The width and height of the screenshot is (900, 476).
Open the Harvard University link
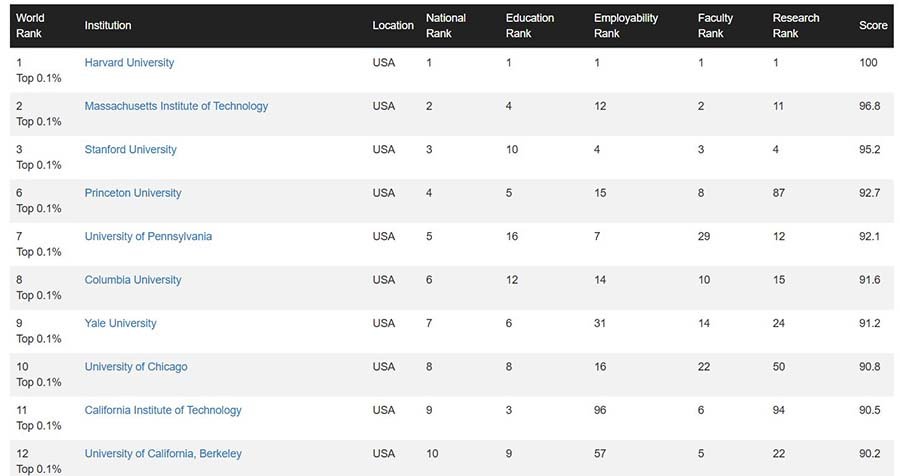129,63
